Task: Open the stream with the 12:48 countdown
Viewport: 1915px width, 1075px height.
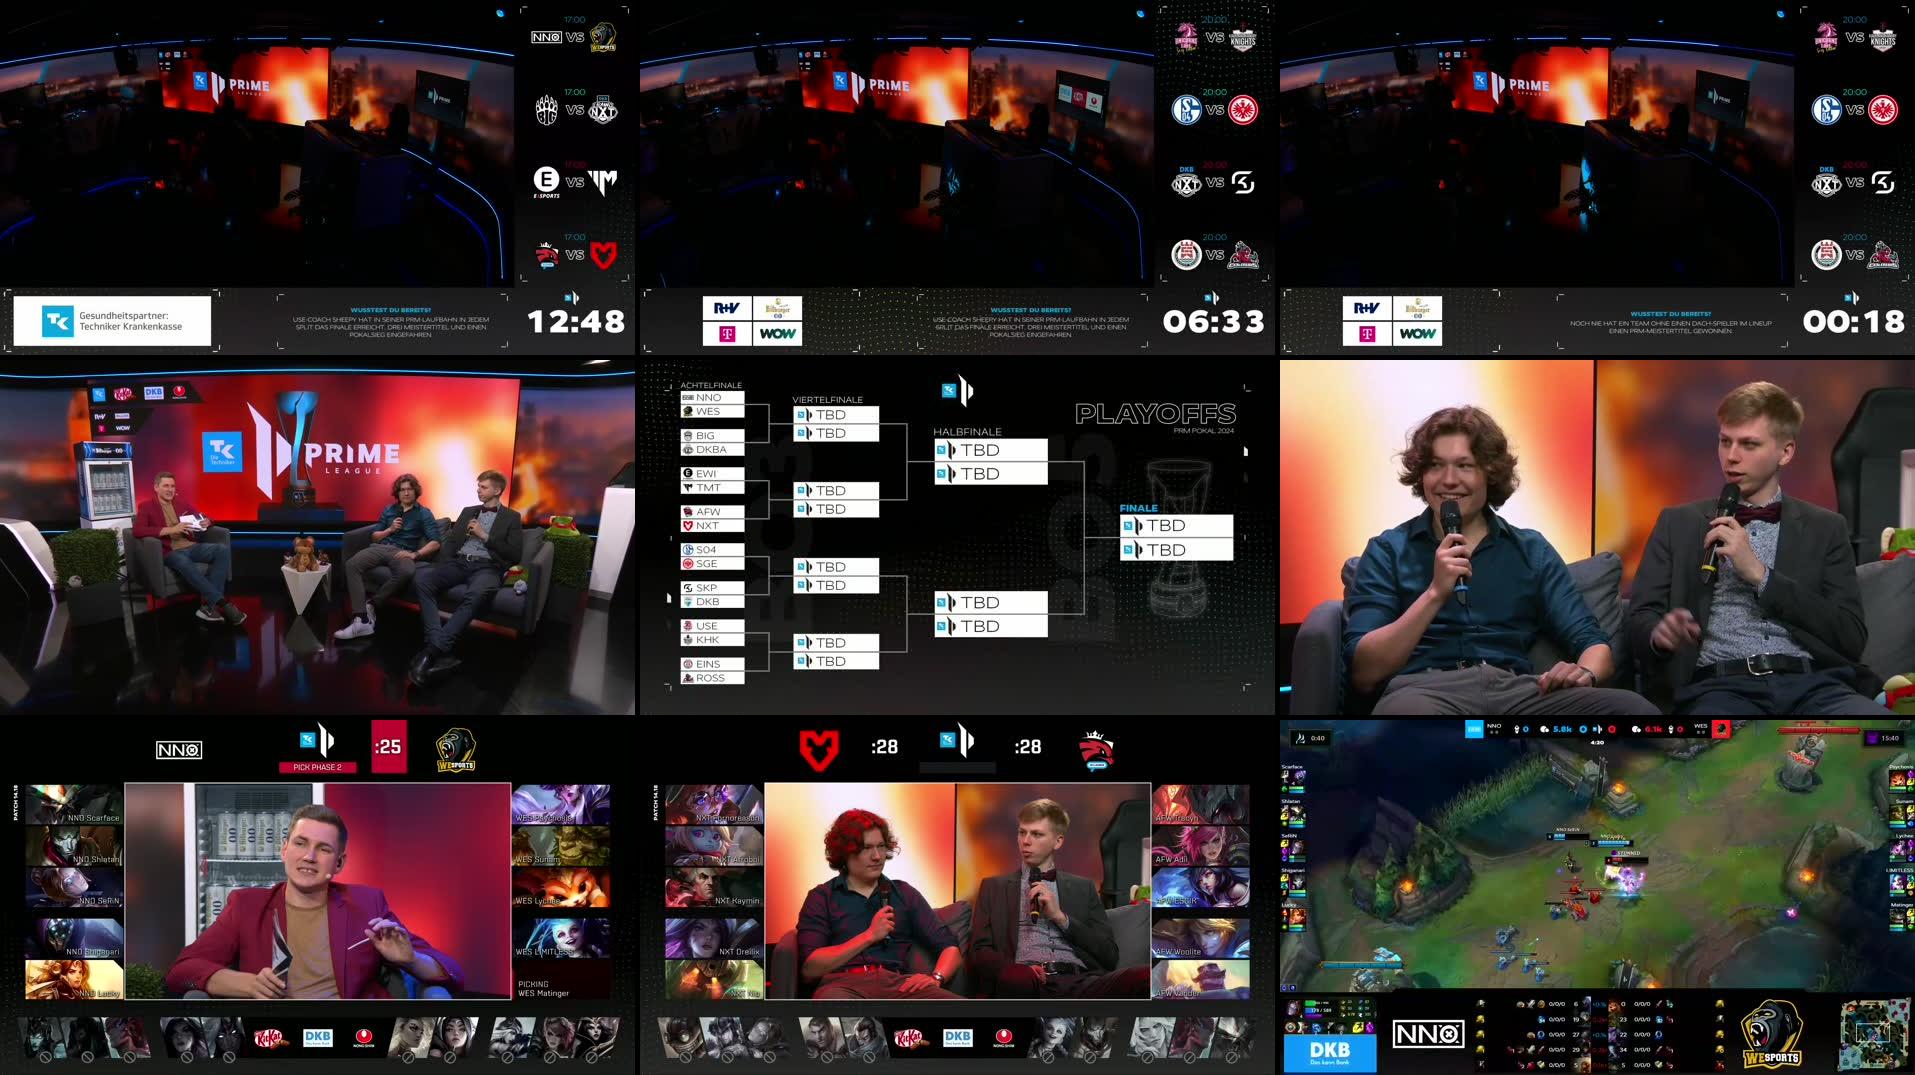Action: click(x=317, y=177)
